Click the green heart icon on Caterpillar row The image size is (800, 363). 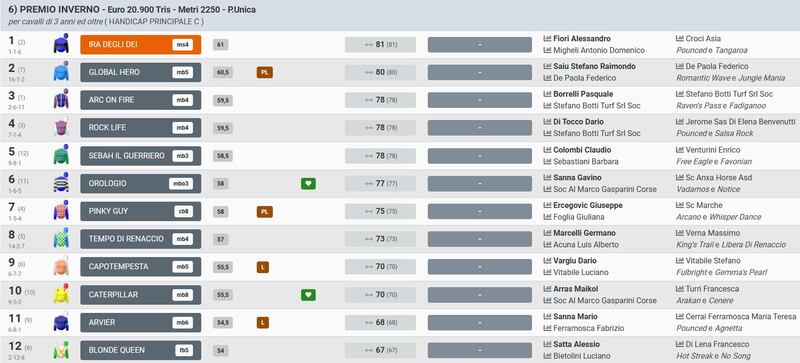coord(308,295)
